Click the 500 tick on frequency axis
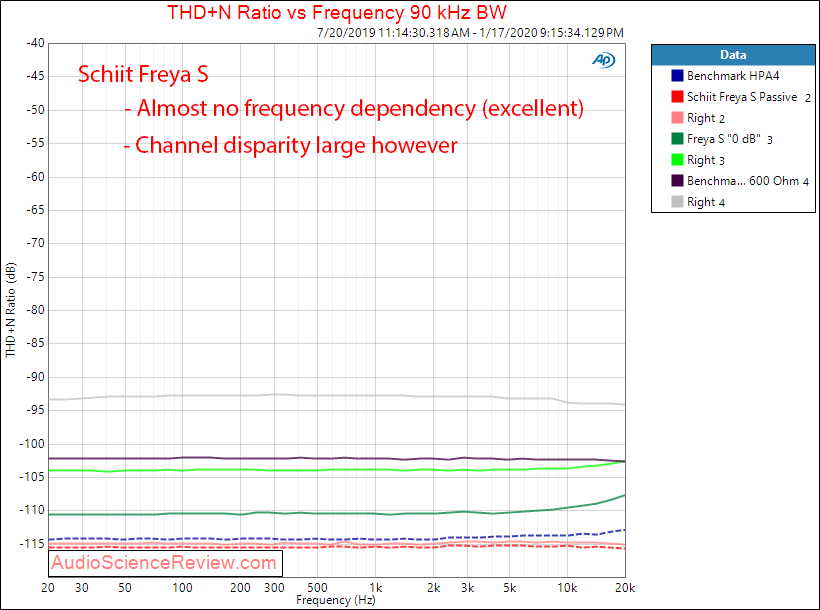Viewport: 820px width, 610px height. (x=317, y=588)
